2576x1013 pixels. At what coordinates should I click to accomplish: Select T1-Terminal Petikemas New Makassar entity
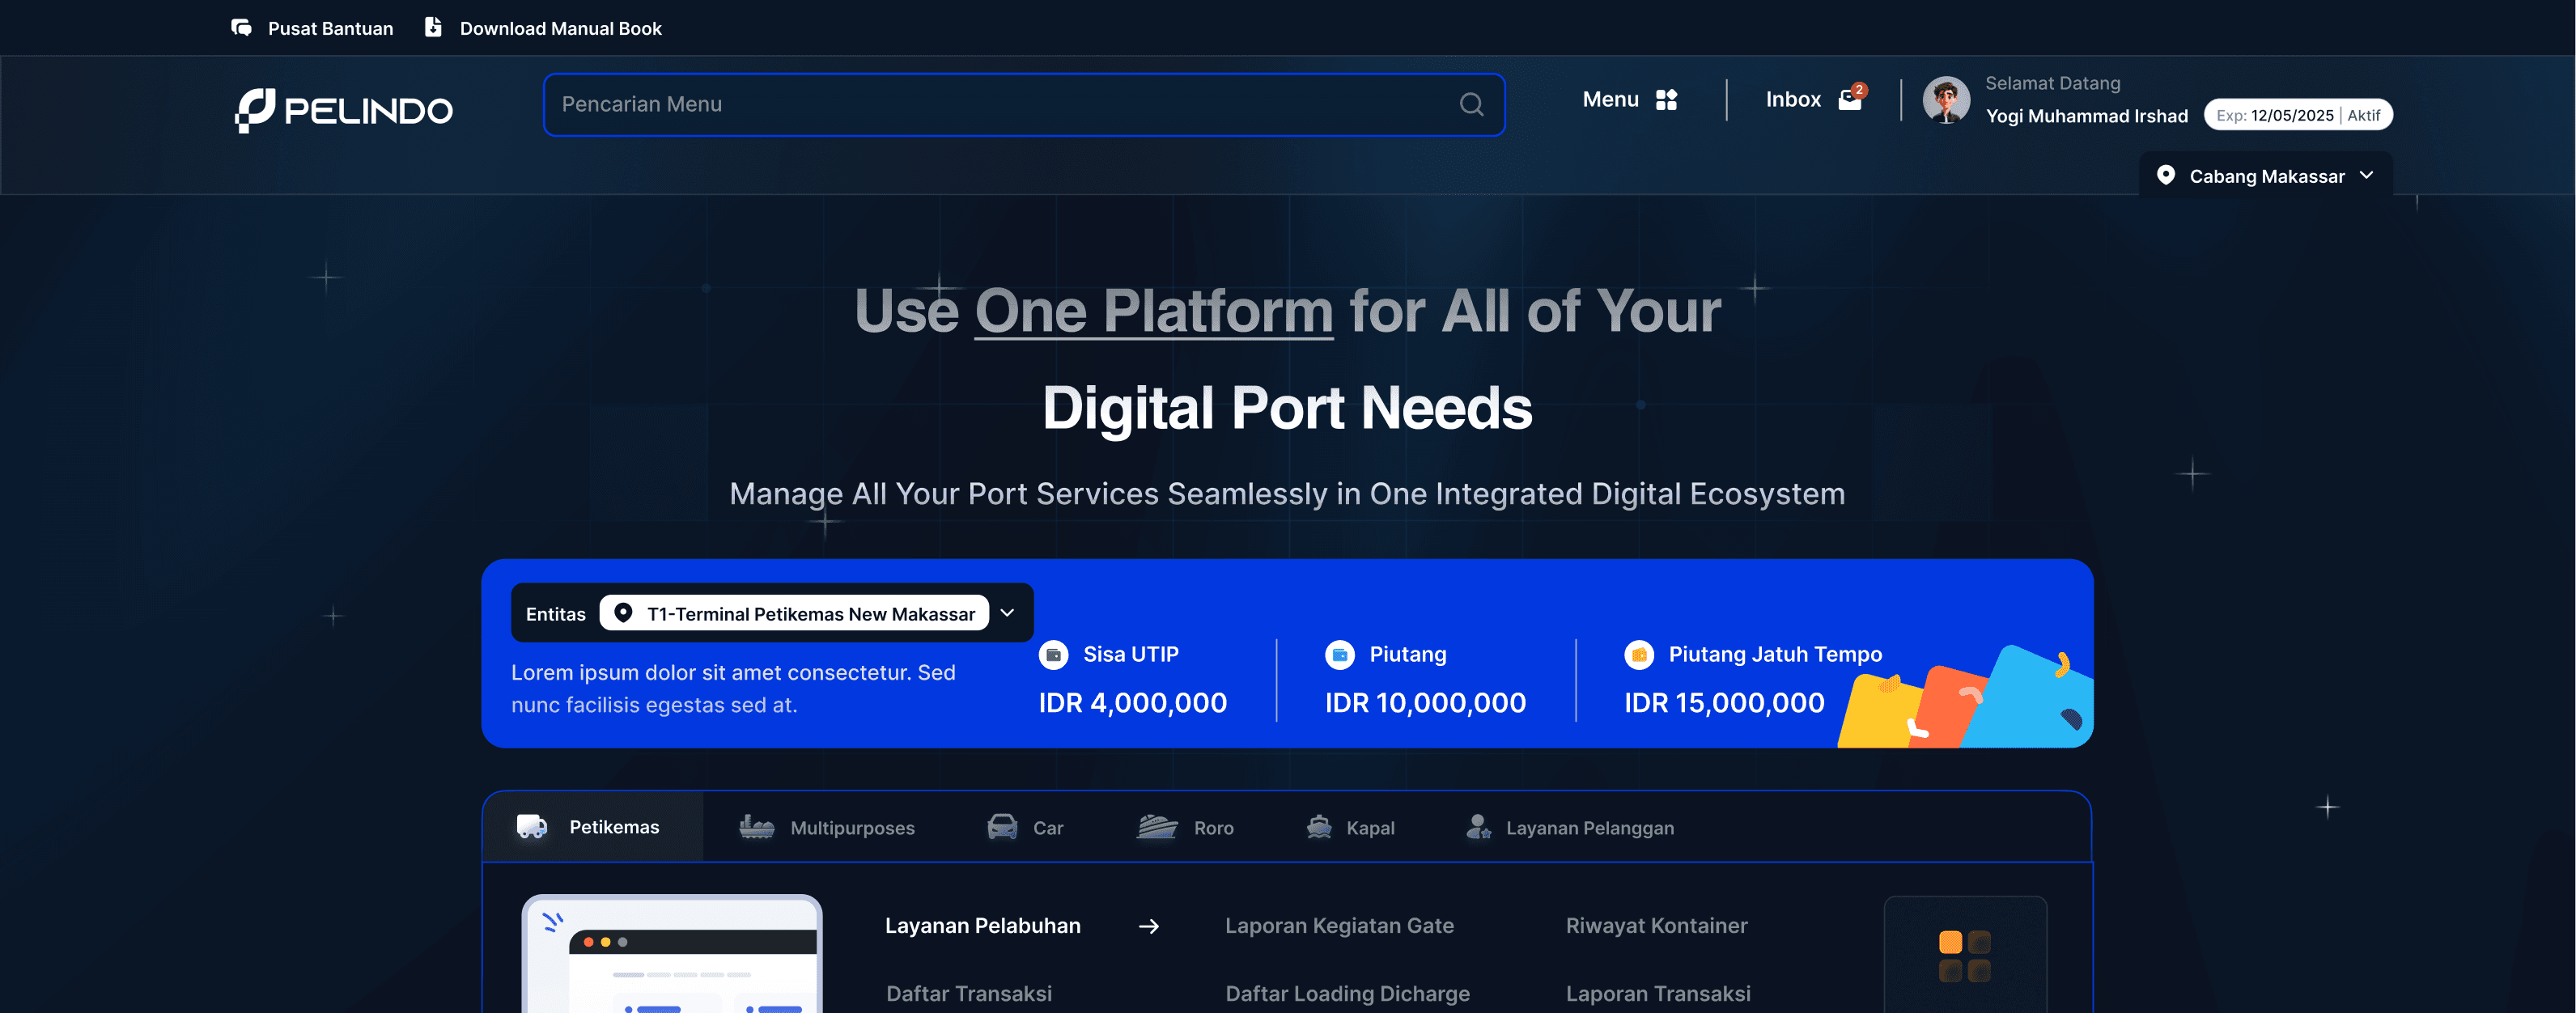coord(794,613)
